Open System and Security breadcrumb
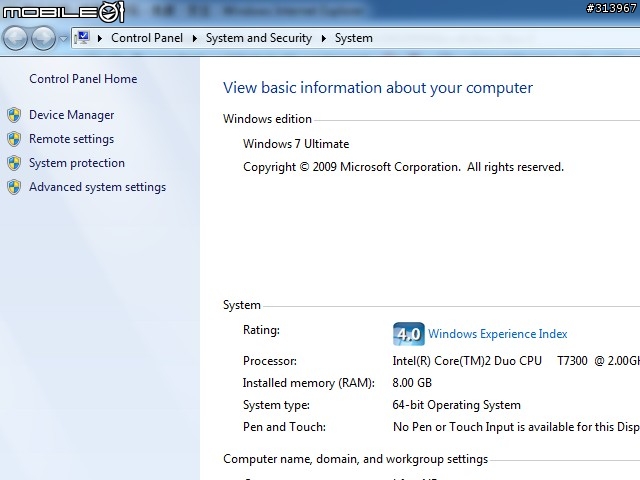Image resolution: width=640 pixels, height=480 pixels. (259, 38)
